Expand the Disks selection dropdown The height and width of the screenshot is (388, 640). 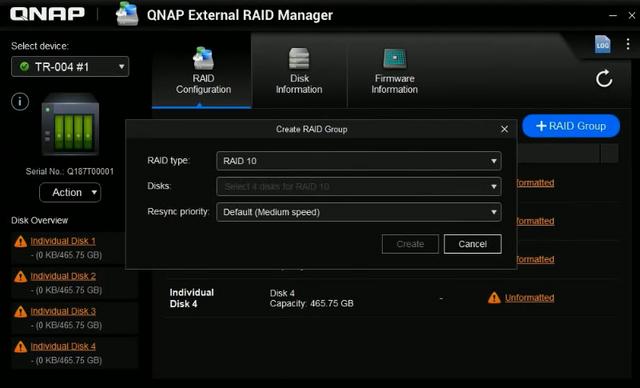pyautogui.click(x=359, y=186)
